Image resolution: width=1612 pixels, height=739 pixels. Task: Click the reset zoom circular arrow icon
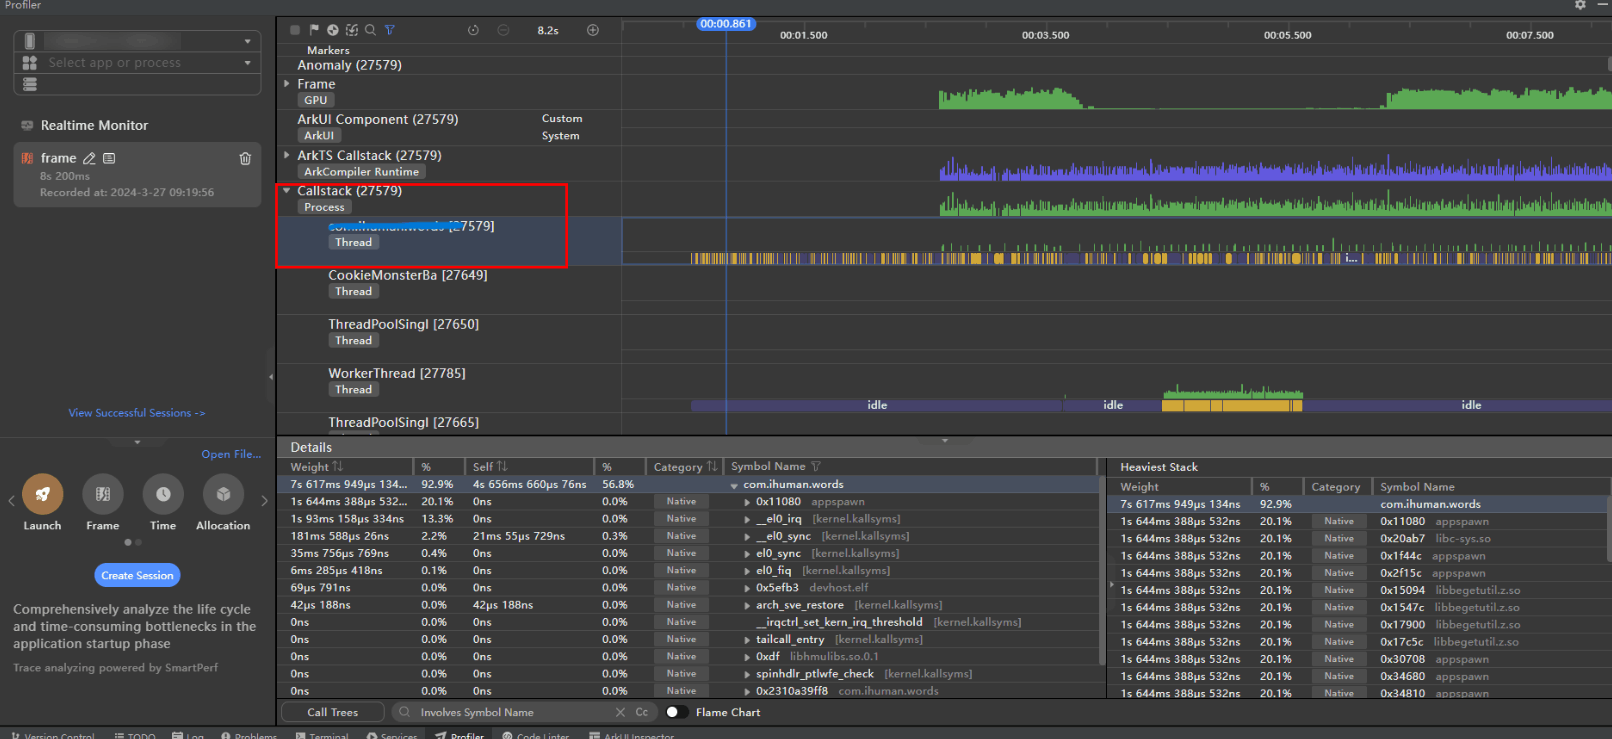point(473,30)
